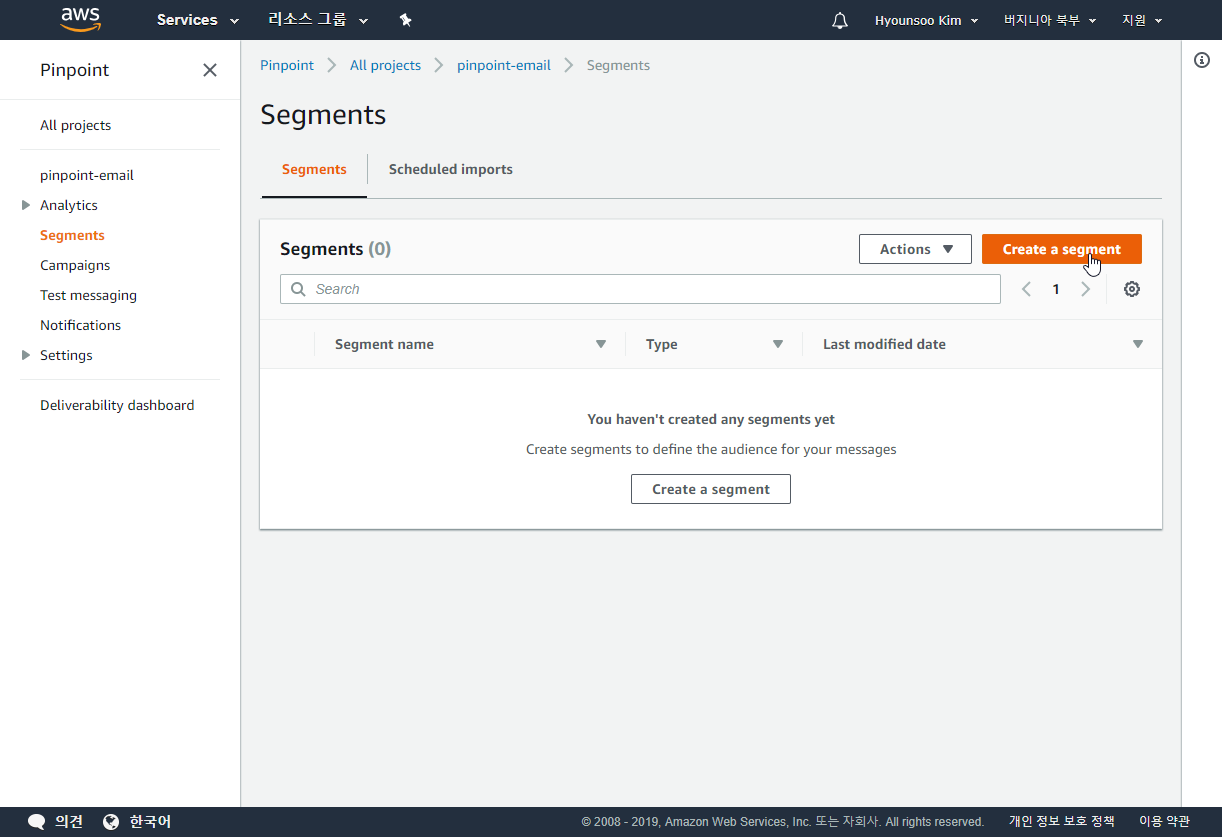The image size is (1222, 837).
Task: Click Settings label in sidebar
Action: 66,355
